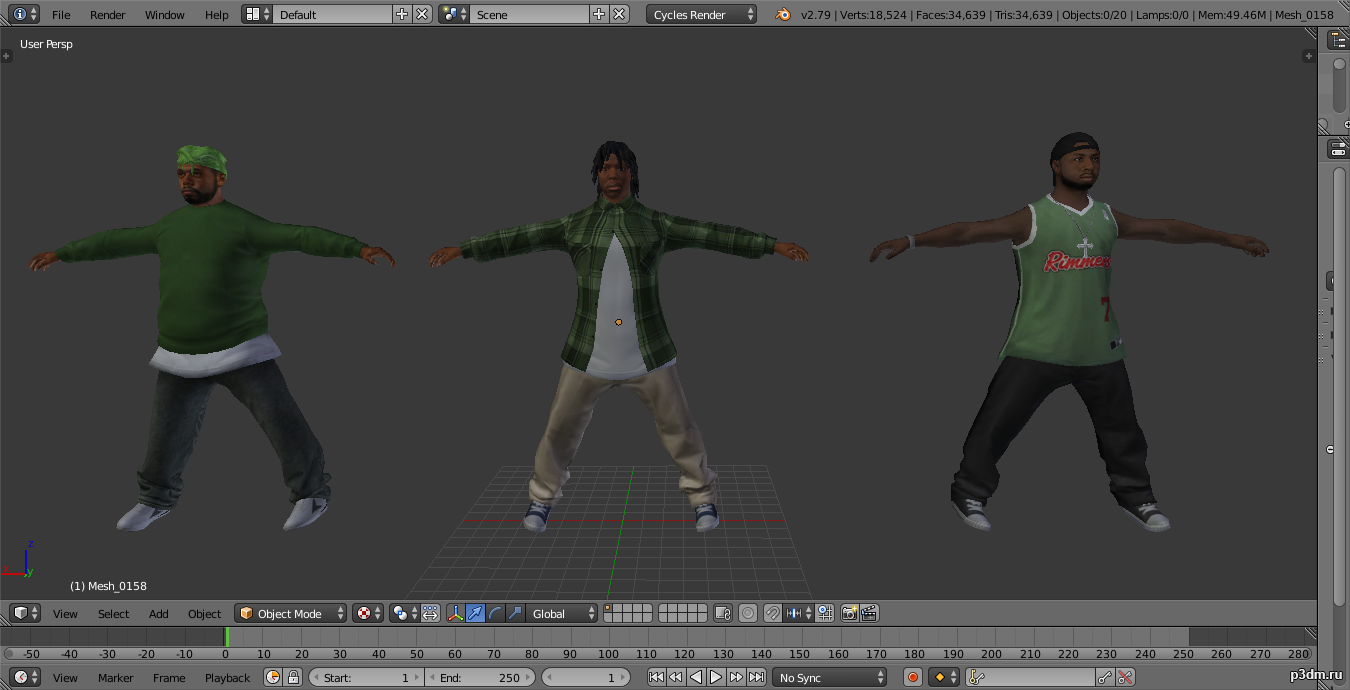Render OpenGL viewport animation (clapper icon)

click(870, 613)
